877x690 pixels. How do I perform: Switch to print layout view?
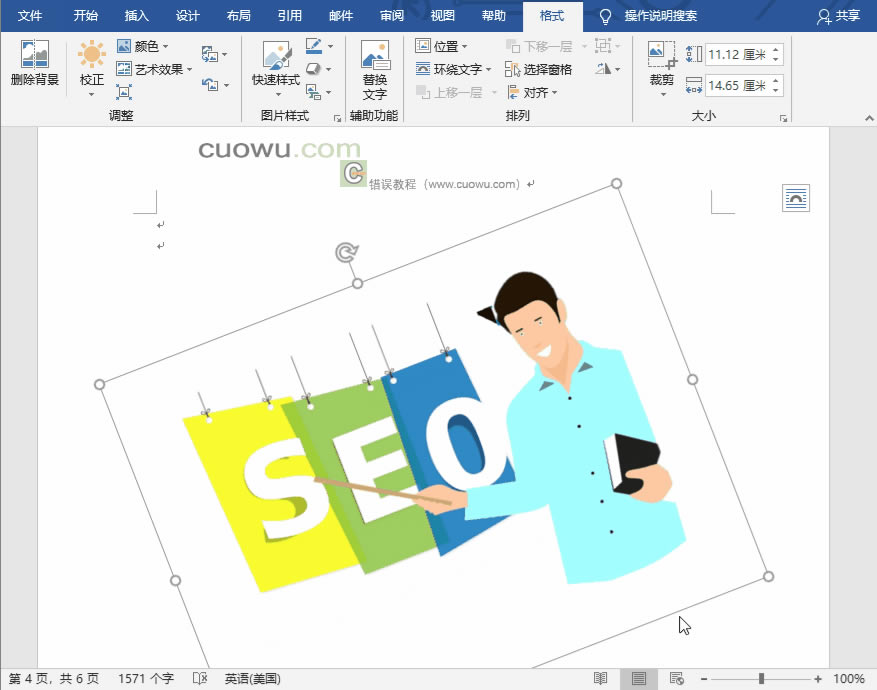point(639,679)
